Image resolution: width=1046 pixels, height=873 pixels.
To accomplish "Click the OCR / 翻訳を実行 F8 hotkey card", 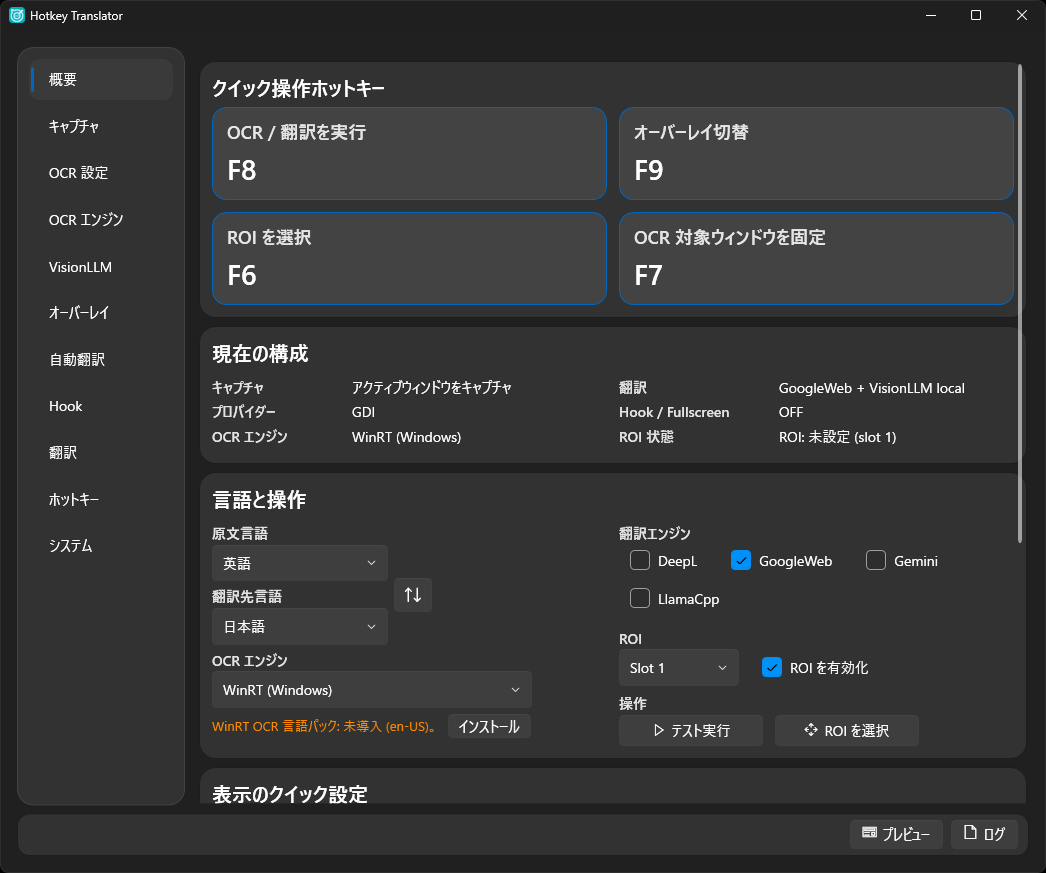I will tap(409, 153).
